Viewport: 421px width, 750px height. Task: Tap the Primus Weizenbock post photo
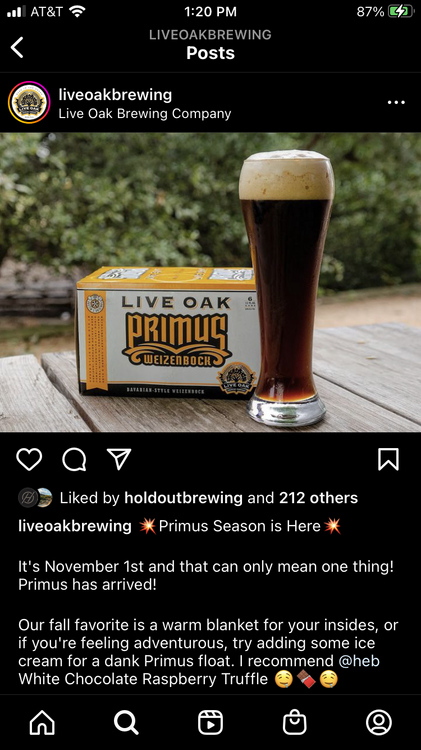210,282
